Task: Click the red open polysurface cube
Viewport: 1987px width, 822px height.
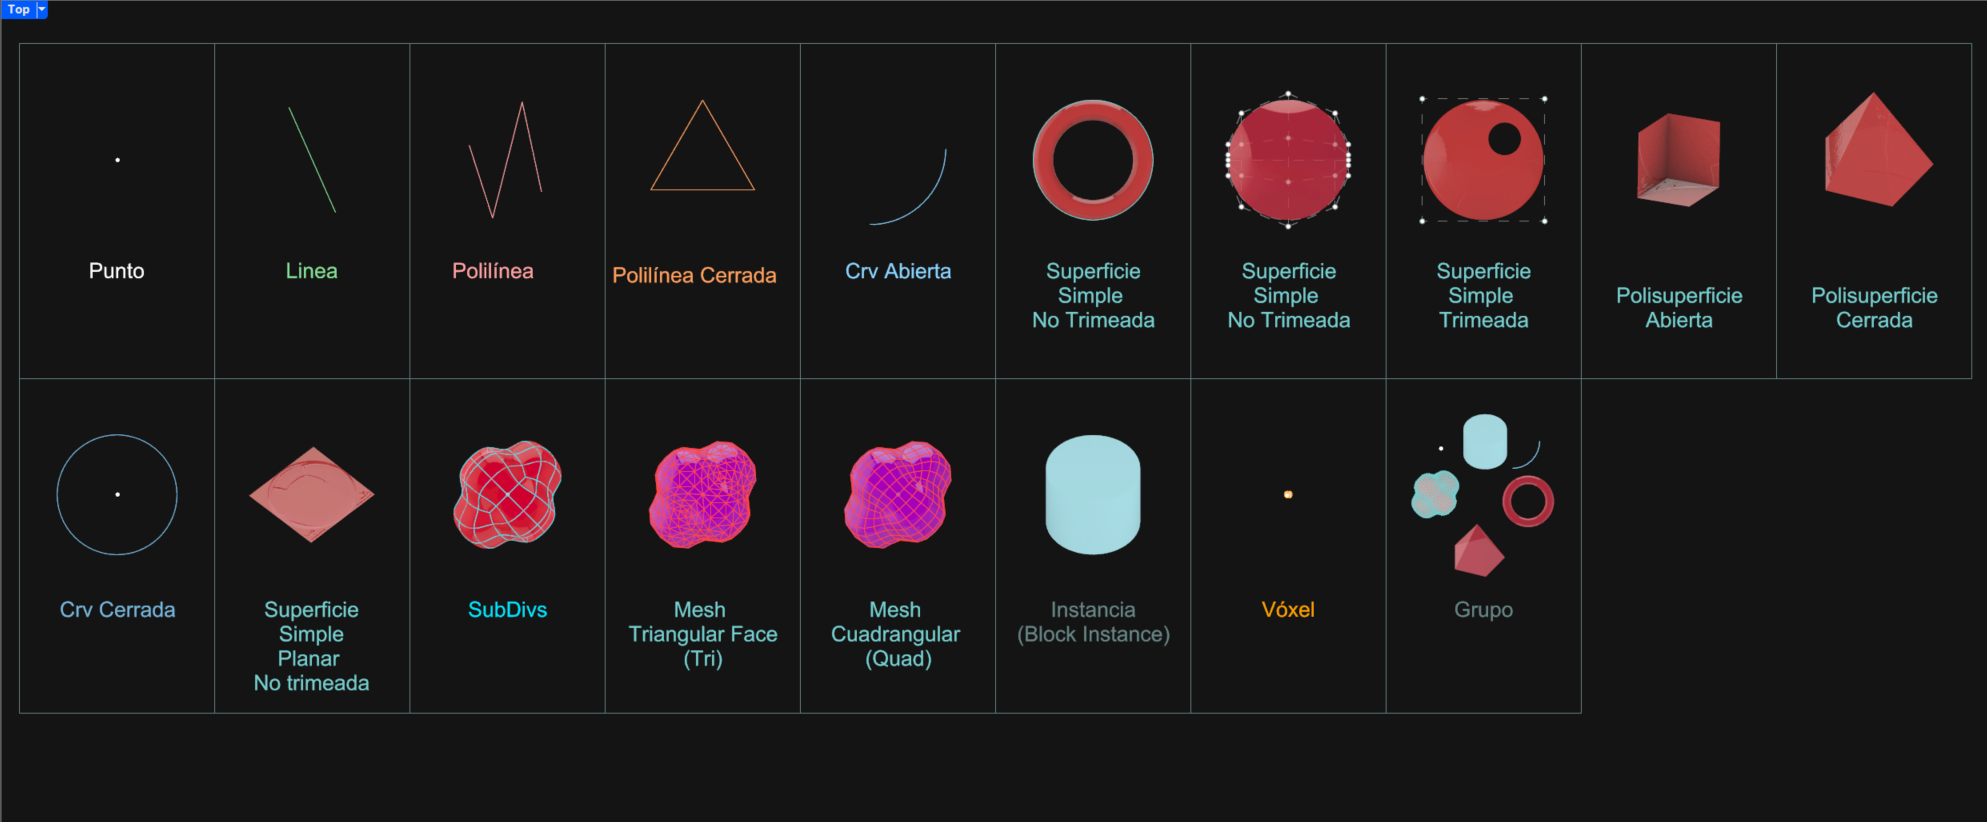Action: click(1679, 158)
